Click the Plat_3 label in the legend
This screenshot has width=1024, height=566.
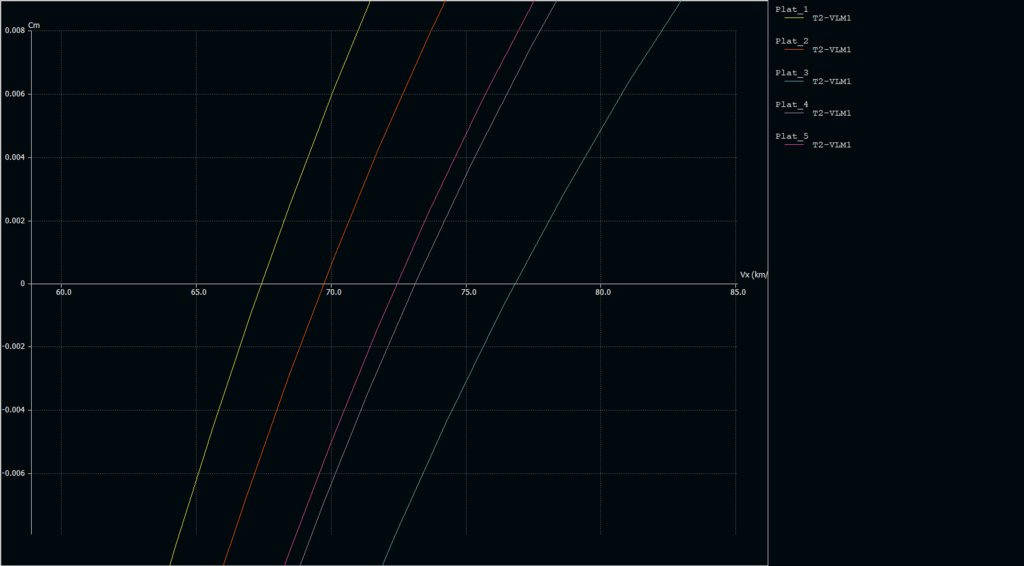tap(791, 73)
